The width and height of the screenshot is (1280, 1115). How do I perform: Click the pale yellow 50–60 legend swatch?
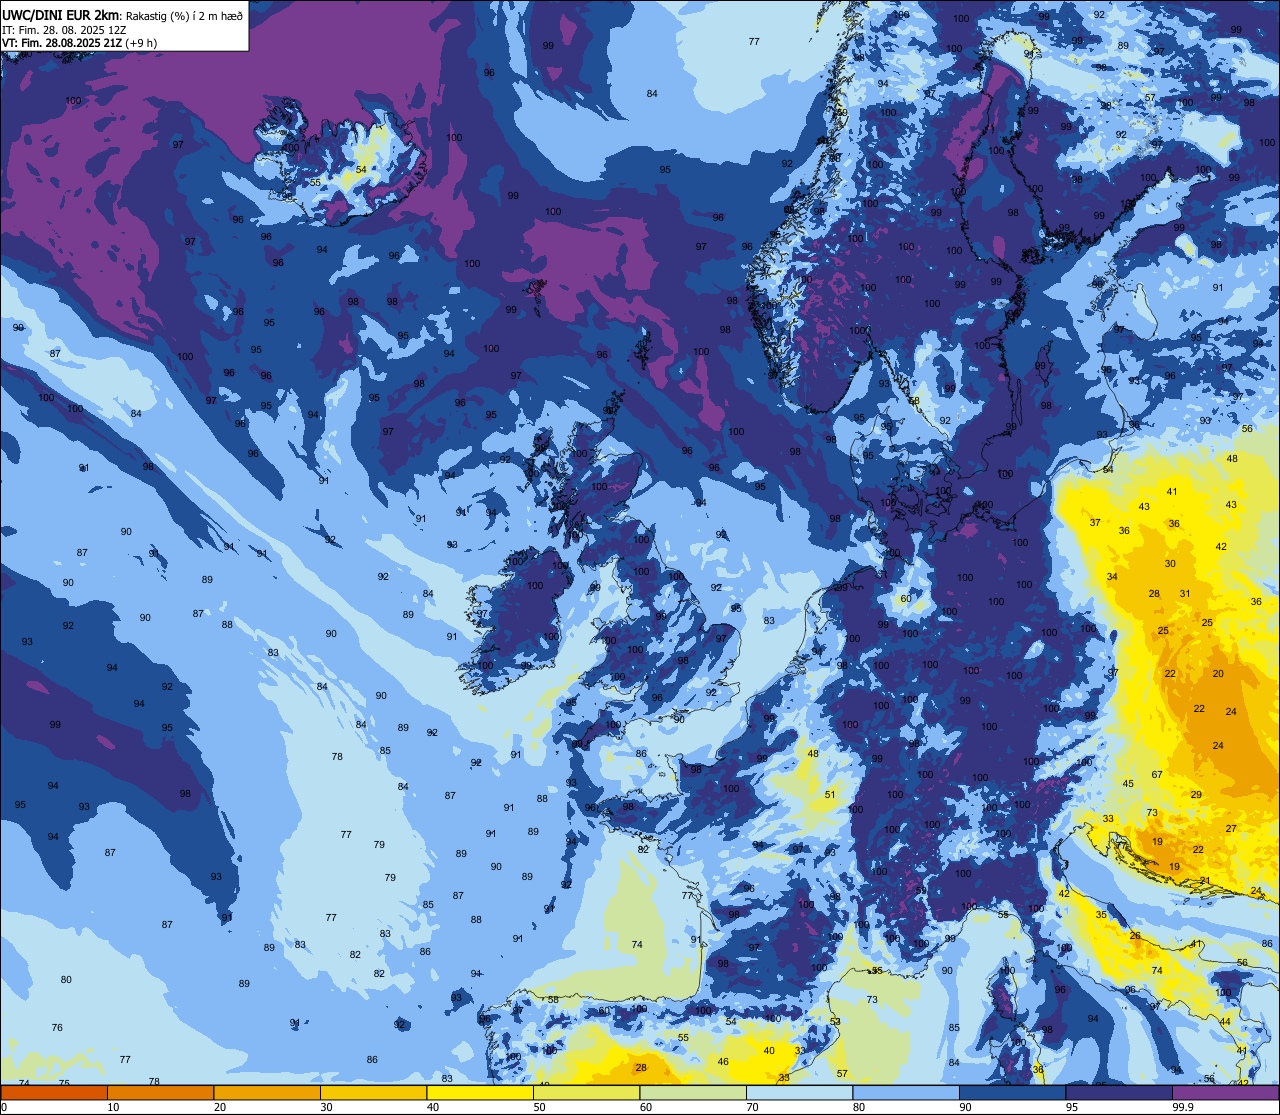tap(586, 1092)
